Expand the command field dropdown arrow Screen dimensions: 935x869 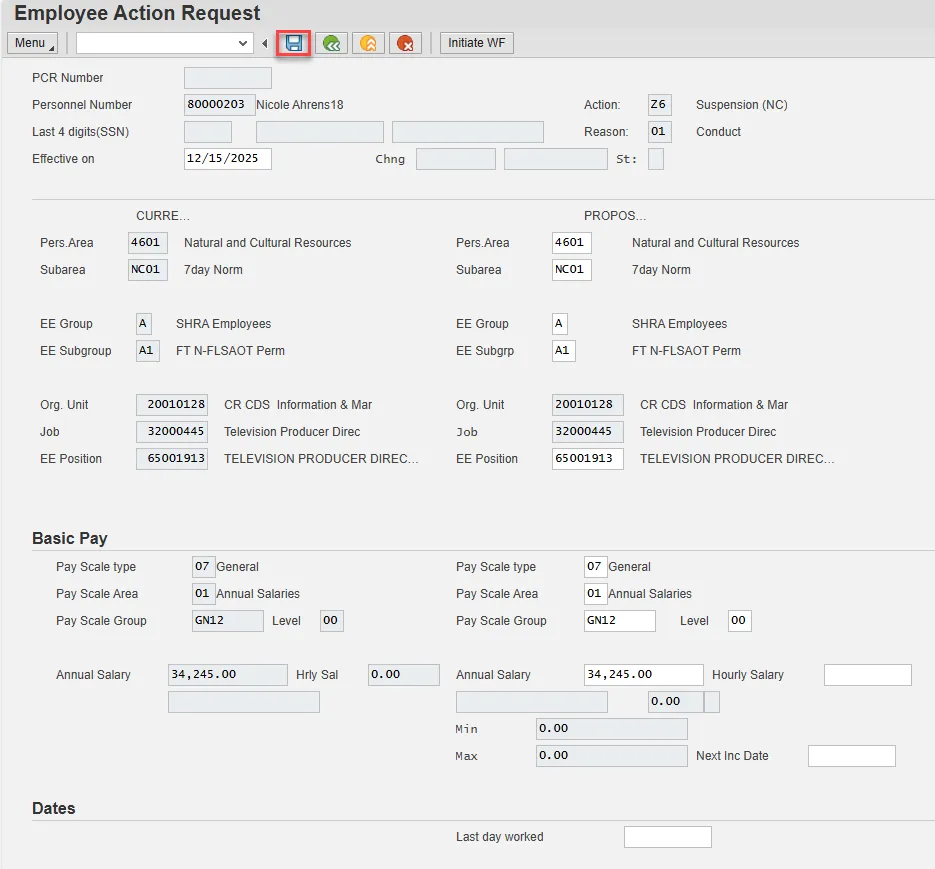click(243, 43)
